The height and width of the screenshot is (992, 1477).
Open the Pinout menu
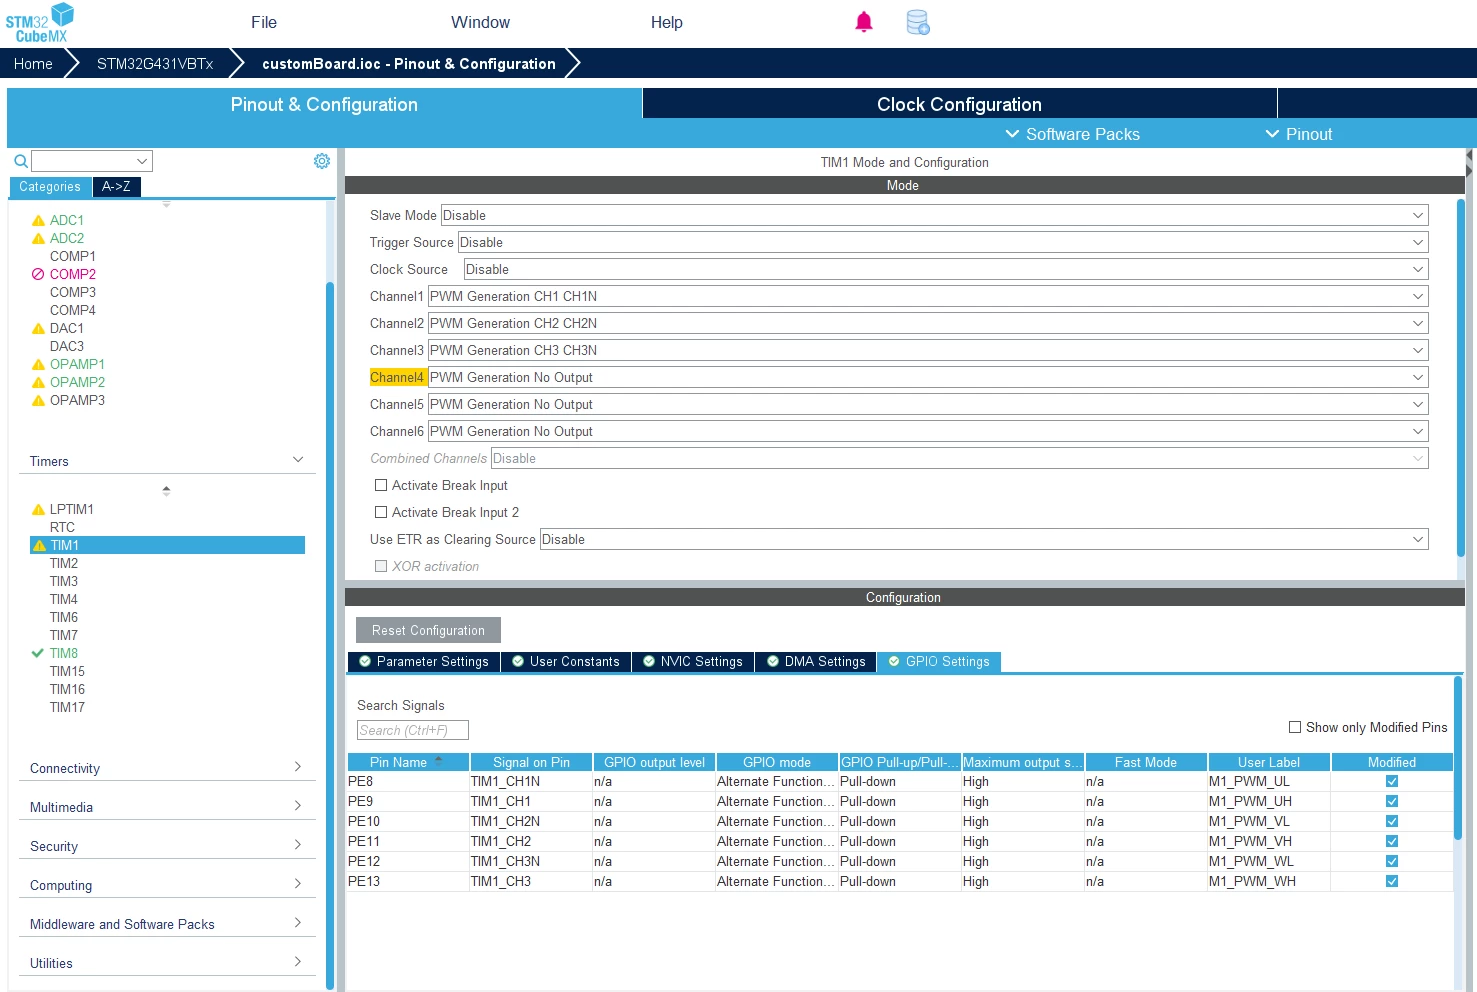coord(1299,134)
